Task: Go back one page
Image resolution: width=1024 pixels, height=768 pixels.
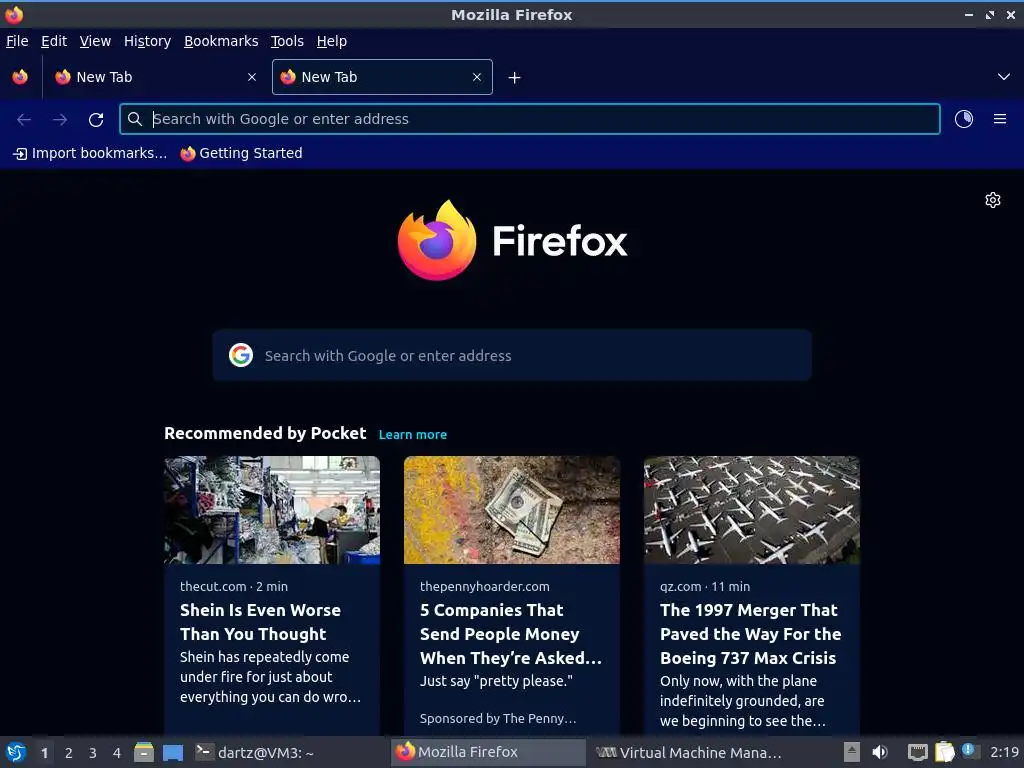Action: pyautogui.click(x=24, y=119)
